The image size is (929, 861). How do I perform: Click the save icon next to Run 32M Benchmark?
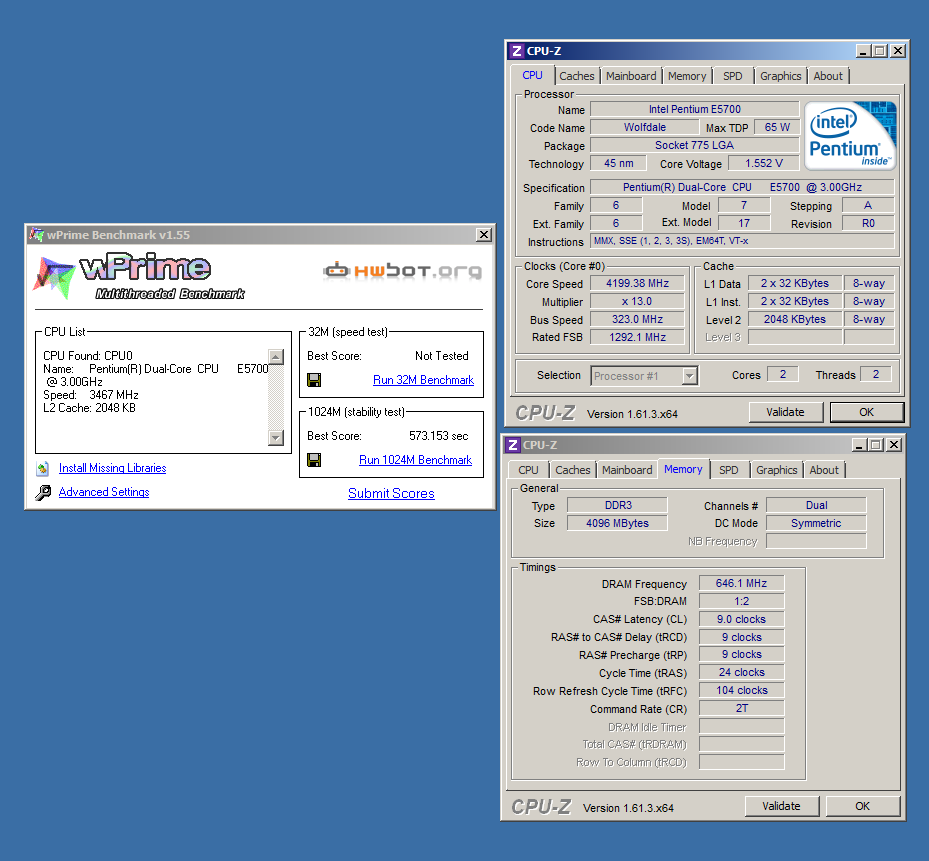(314, 380)
